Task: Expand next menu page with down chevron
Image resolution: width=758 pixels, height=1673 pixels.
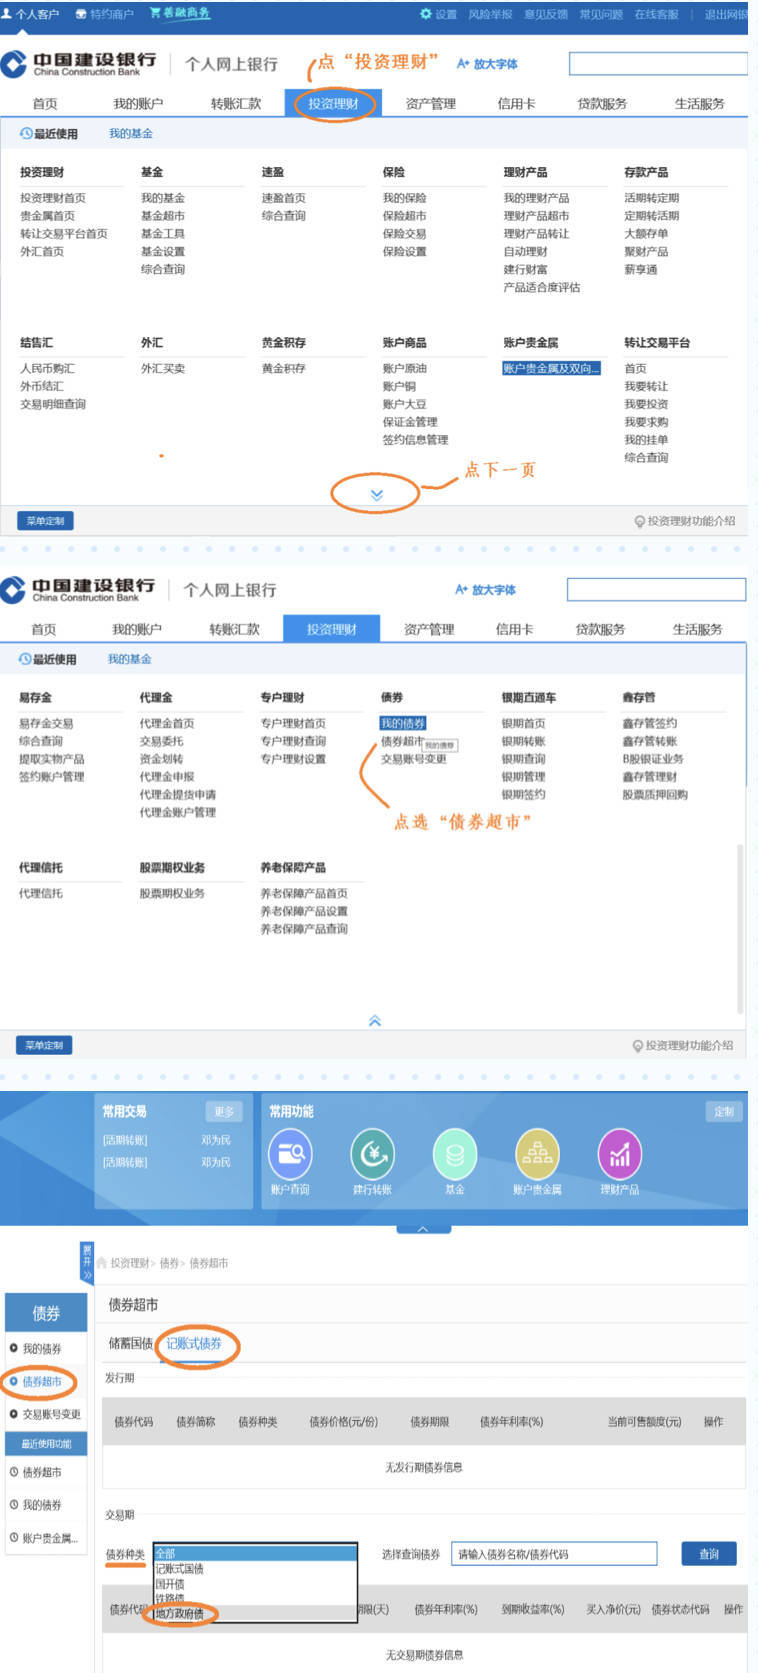Action: click(x=376, y=495)
